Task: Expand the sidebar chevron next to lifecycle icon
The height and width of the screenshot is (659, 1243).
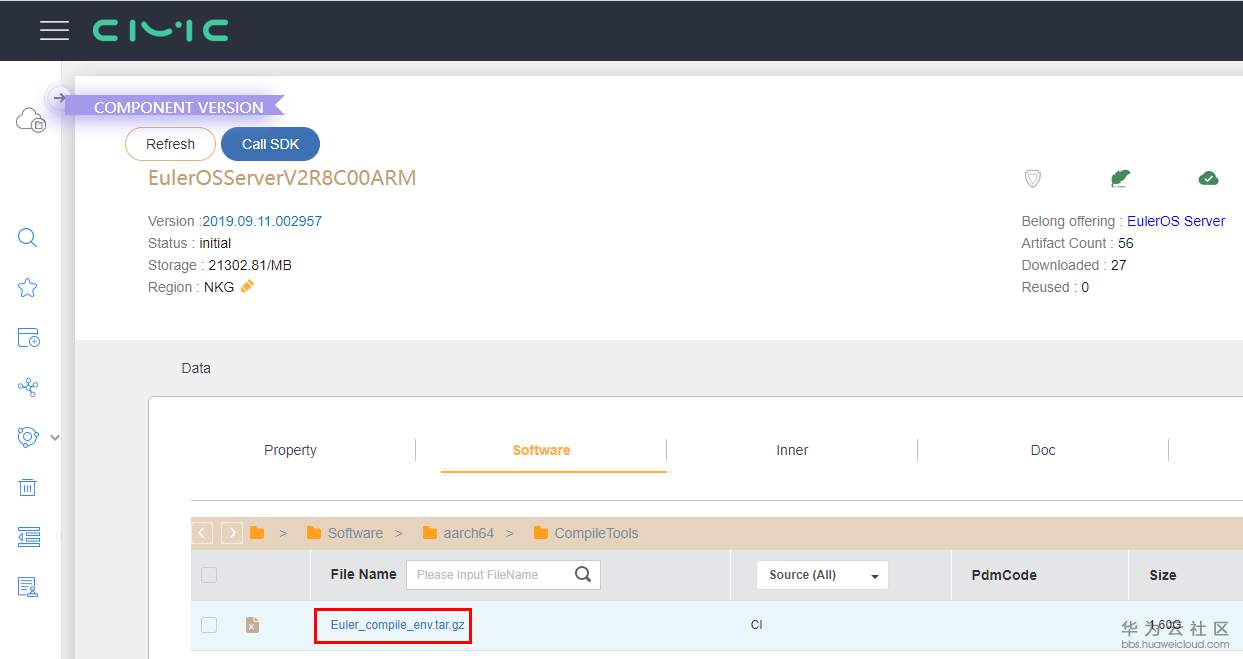Action: click(55, 437)
